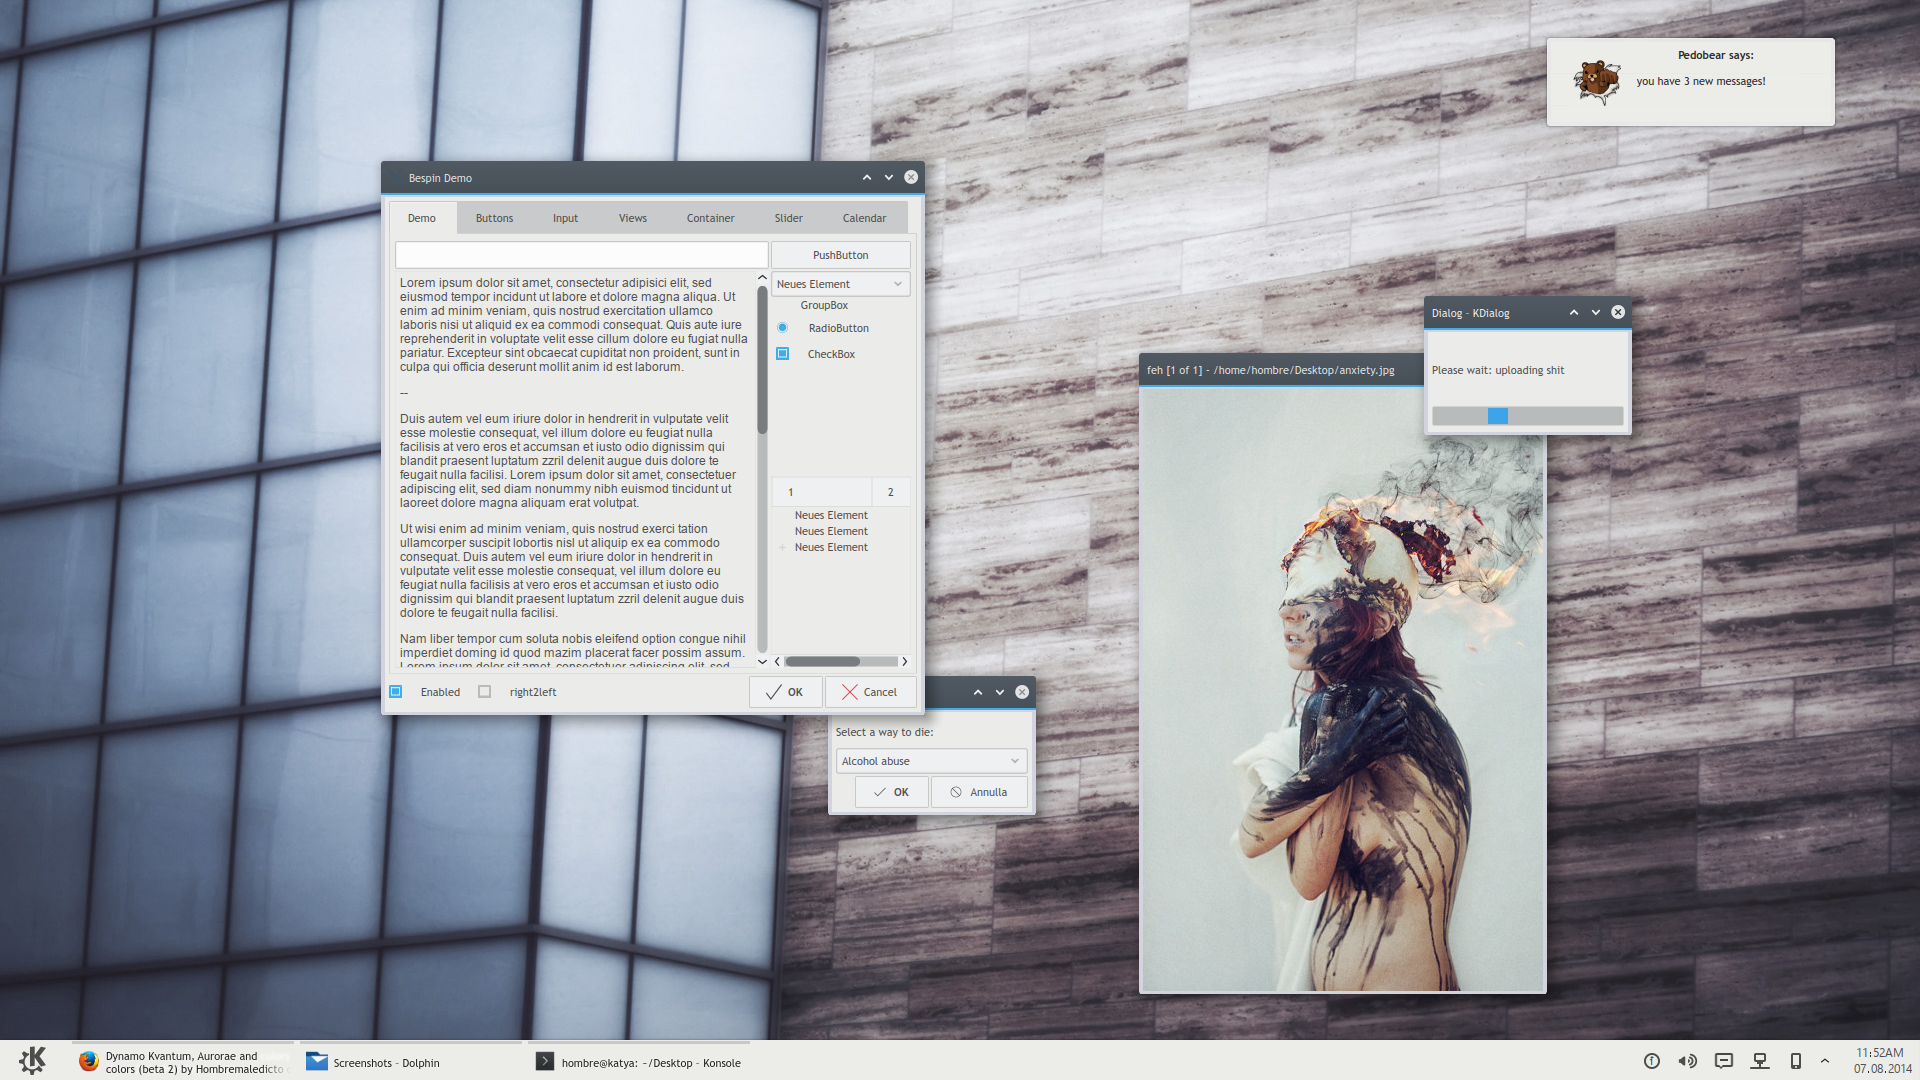Open the Alcohol abuse dropdown
The height and width of the screenshot is (1080, 1920).
coord(931,761)
